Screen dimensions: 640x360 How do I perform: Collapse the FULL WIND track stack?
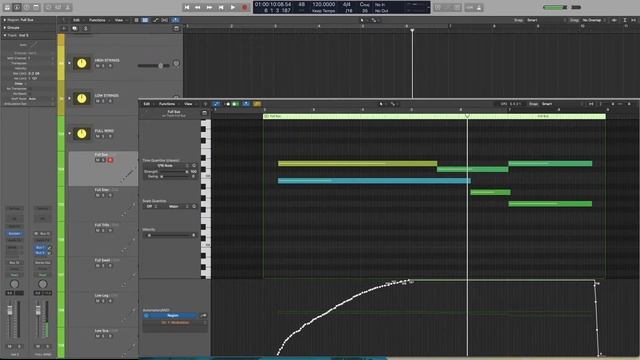click(69, 133)
